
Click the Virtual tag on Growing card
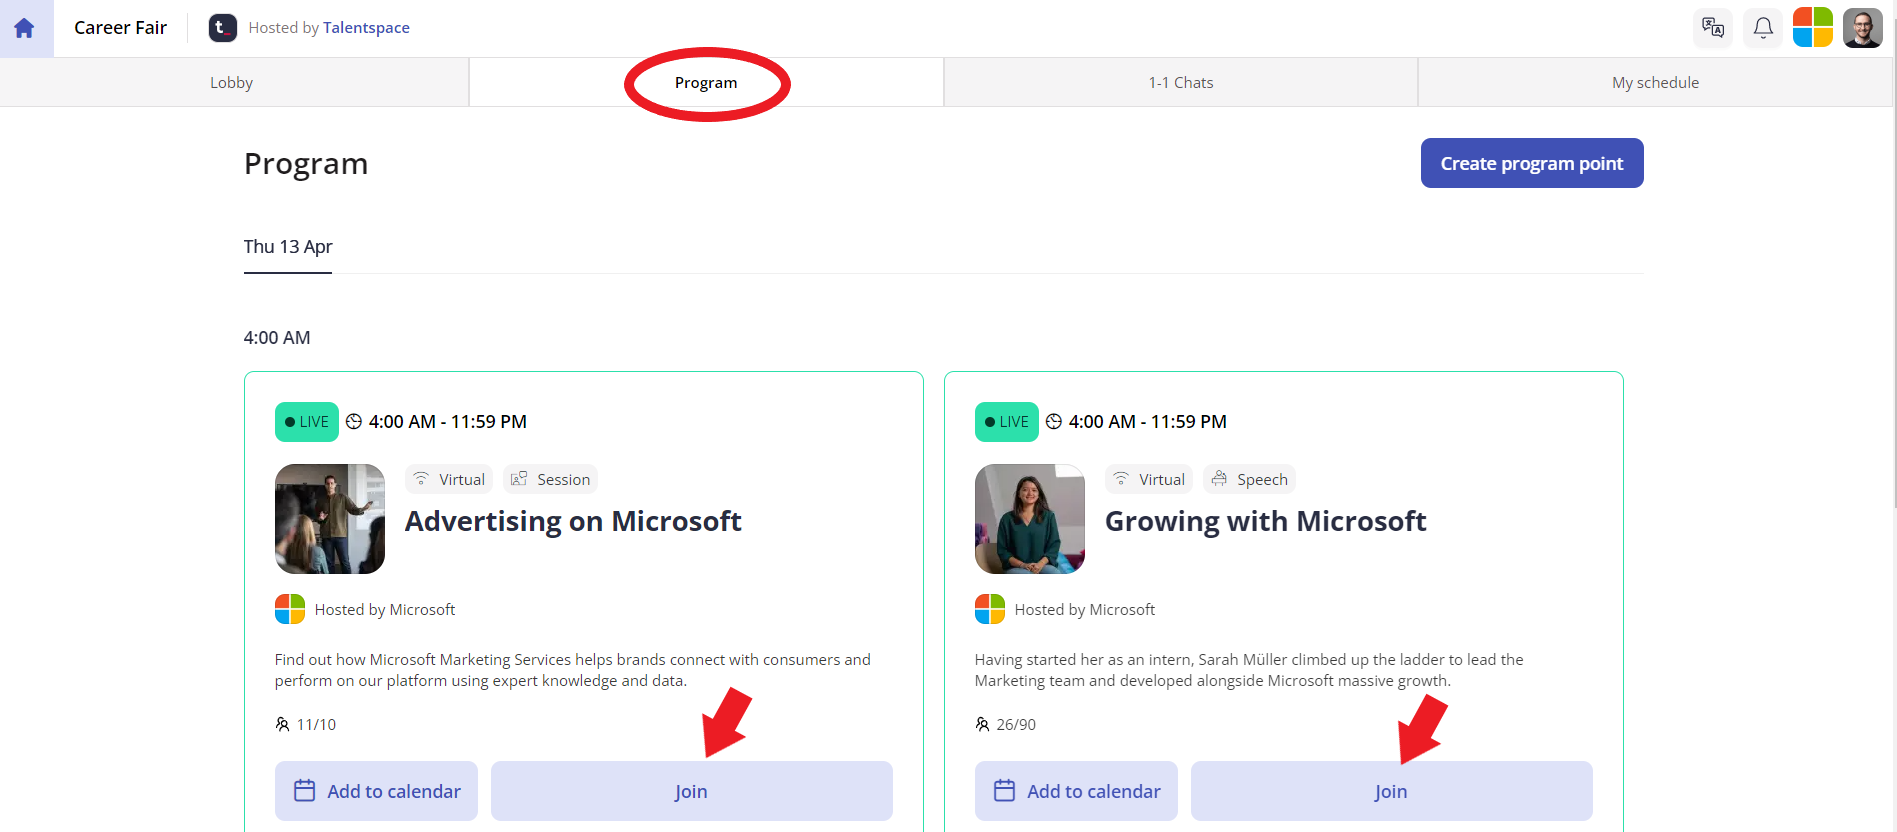coord(1149,480)
